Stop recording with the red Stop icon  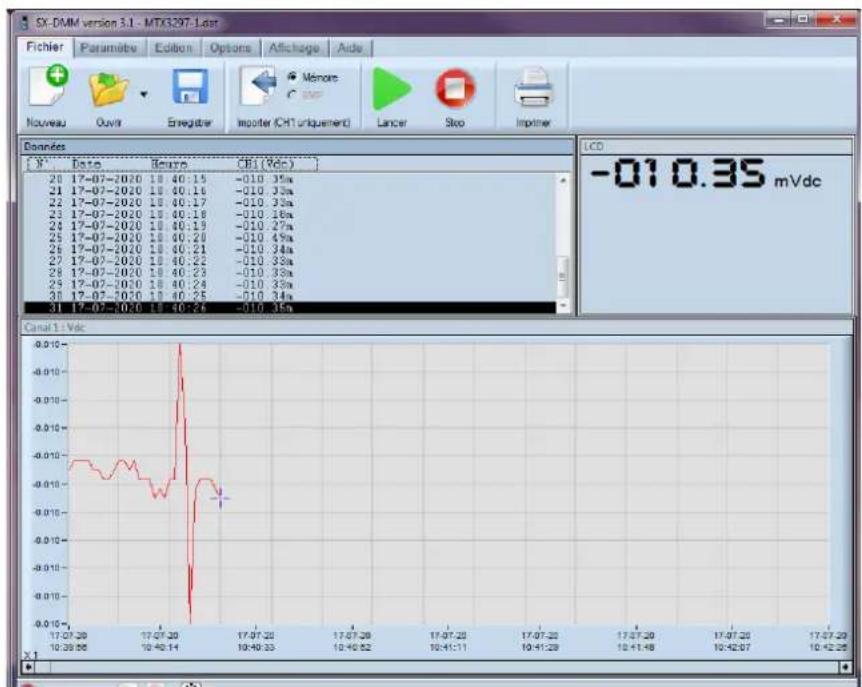[455, 88]
